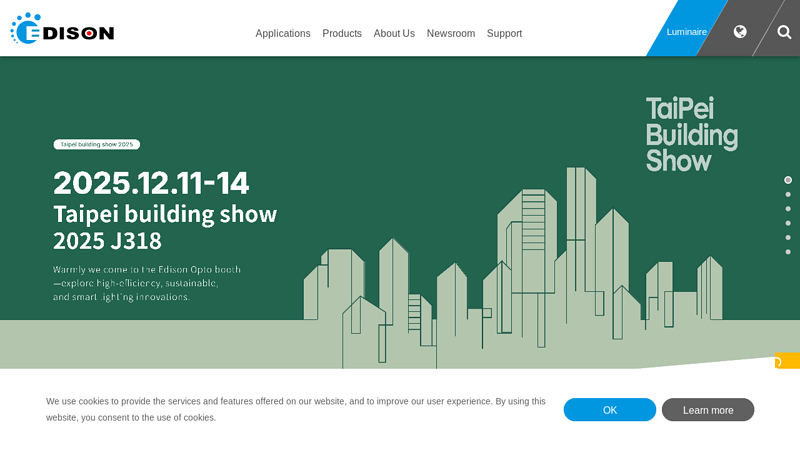Image resolution: width=800 pixels, height=450 pixels.
Task: Click the Learn more cookie button
Action: (708, 410)
